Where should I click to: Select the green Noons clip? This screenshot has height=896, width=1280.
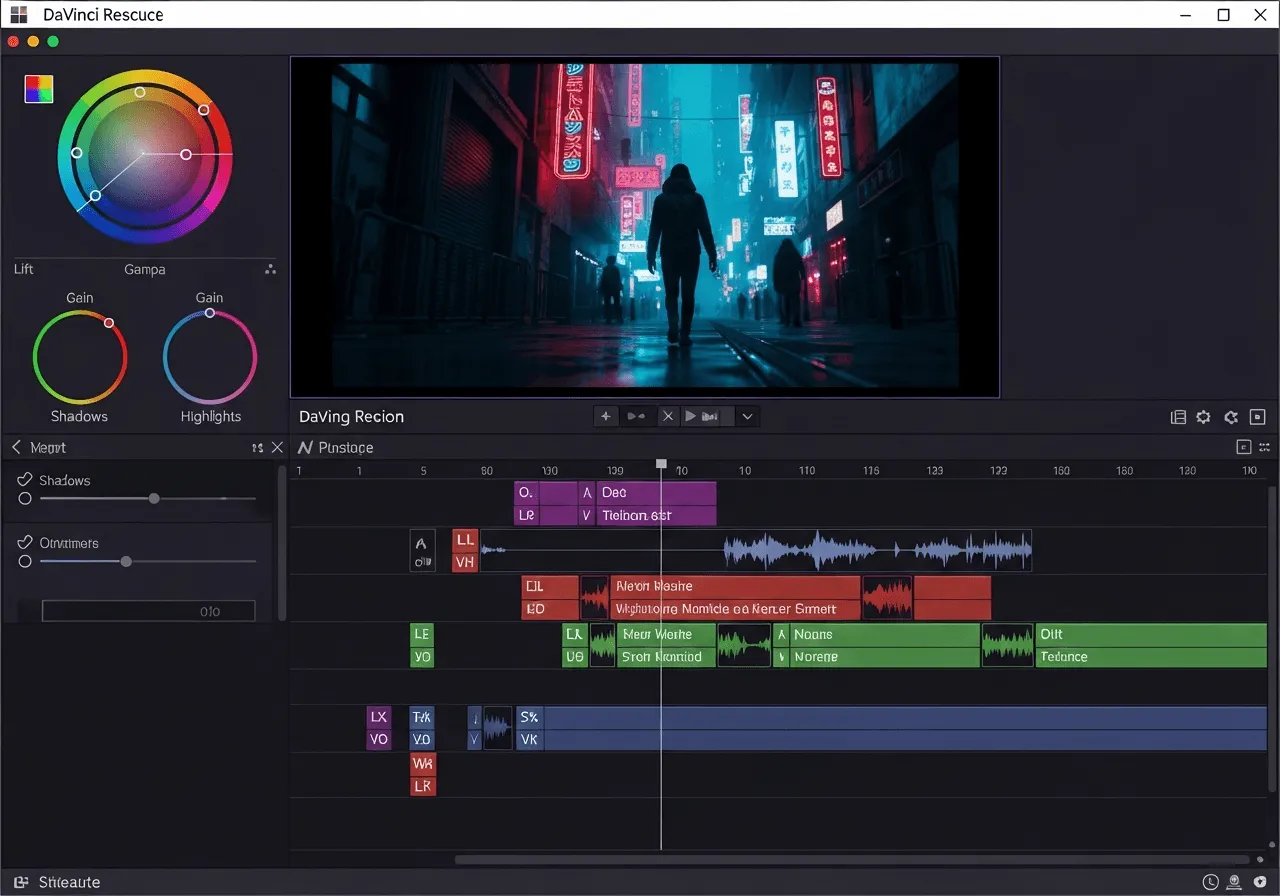tap(884, 634)
